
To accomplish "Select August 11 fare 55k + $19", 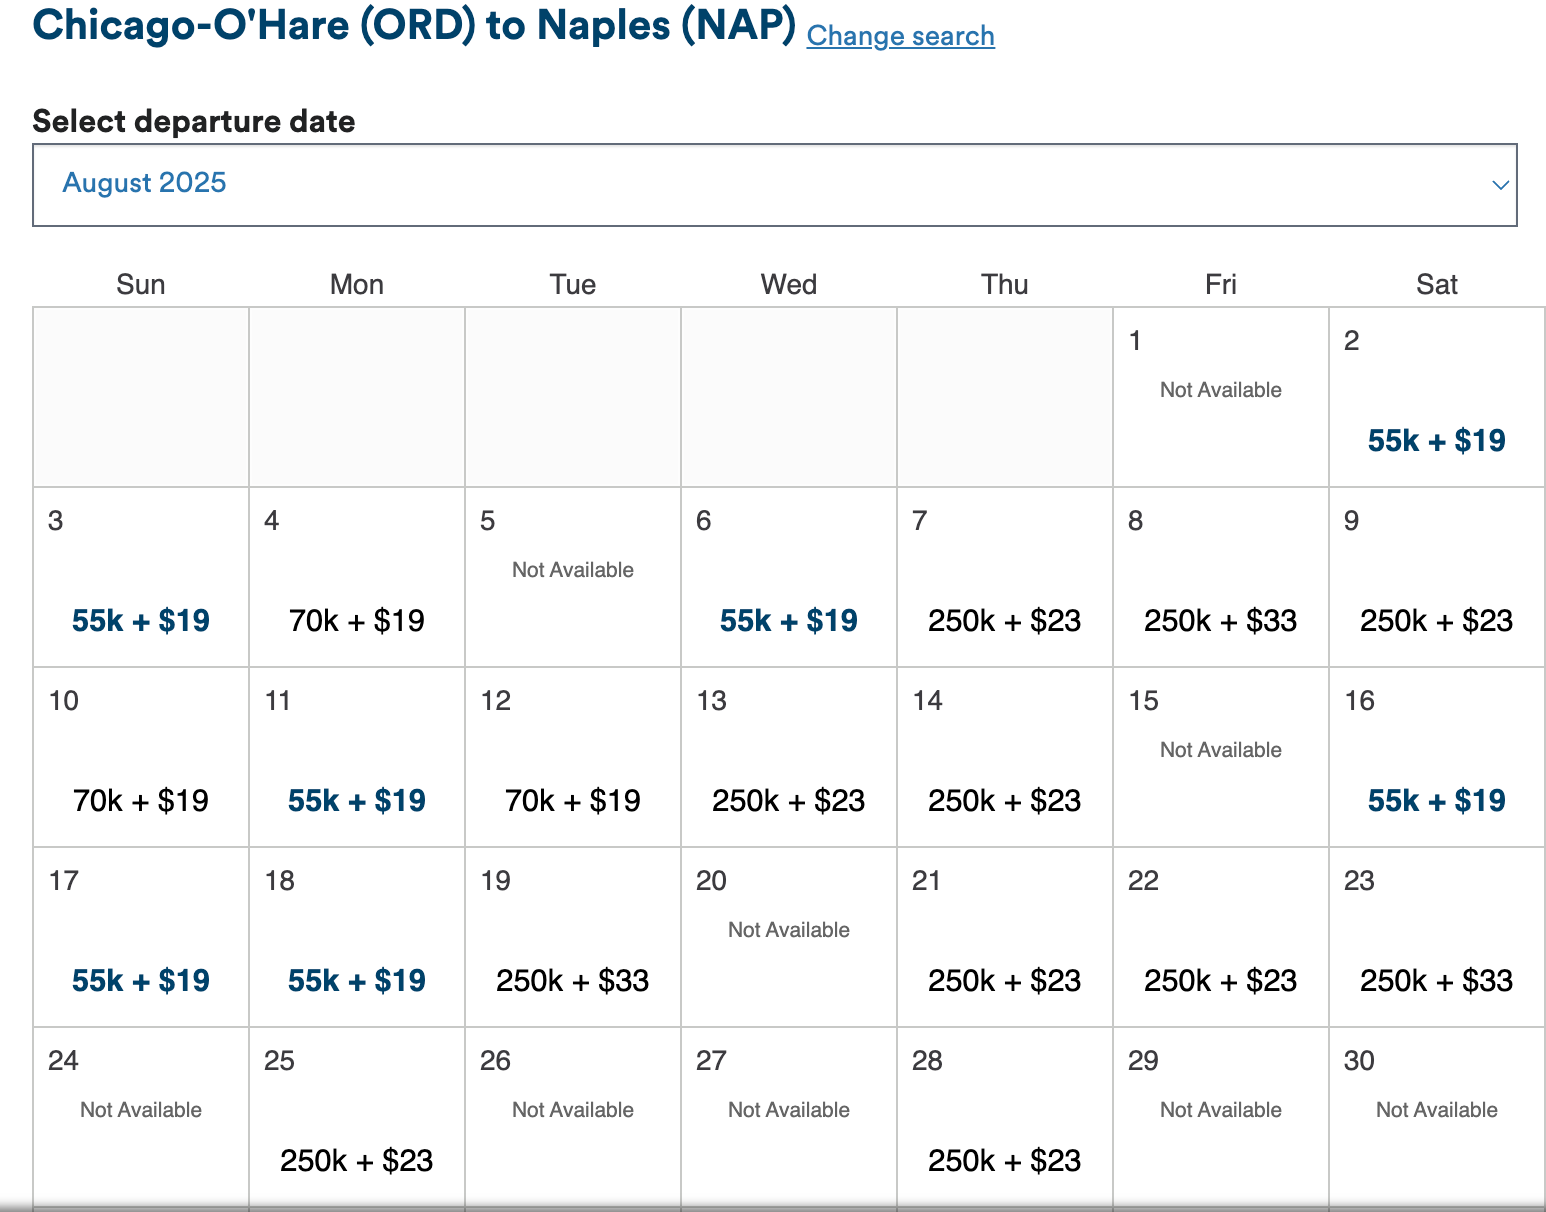I will tap(357, 801).
